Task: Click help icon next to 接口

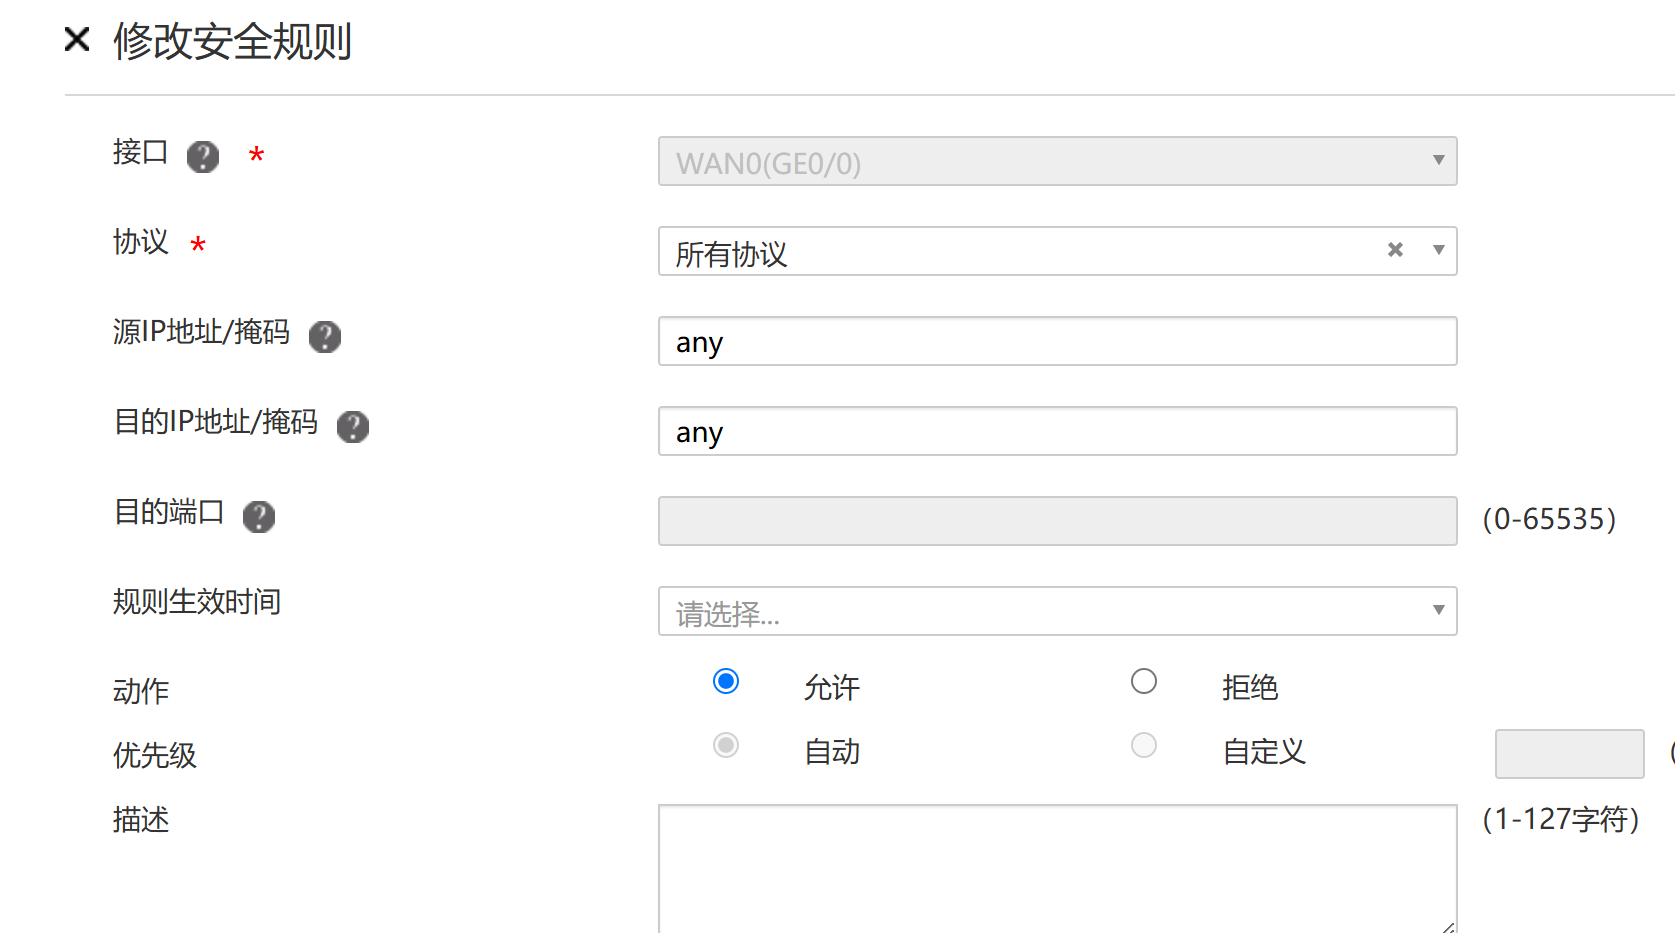Action: click(x=203, y=157)
